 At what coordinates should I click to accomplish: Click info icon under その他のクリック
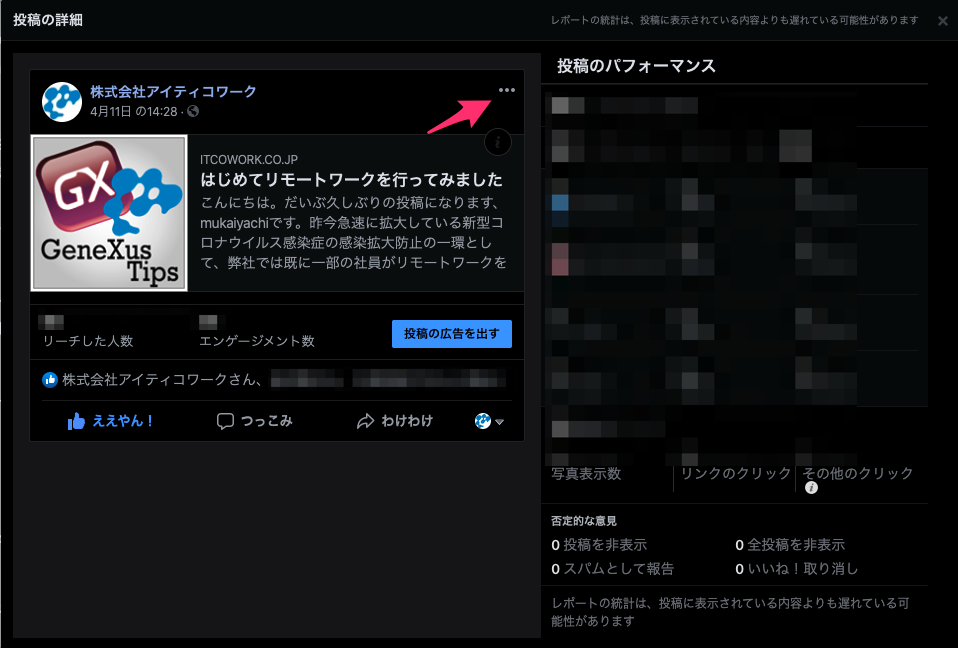pyautogui.click(x=811, y=487)
